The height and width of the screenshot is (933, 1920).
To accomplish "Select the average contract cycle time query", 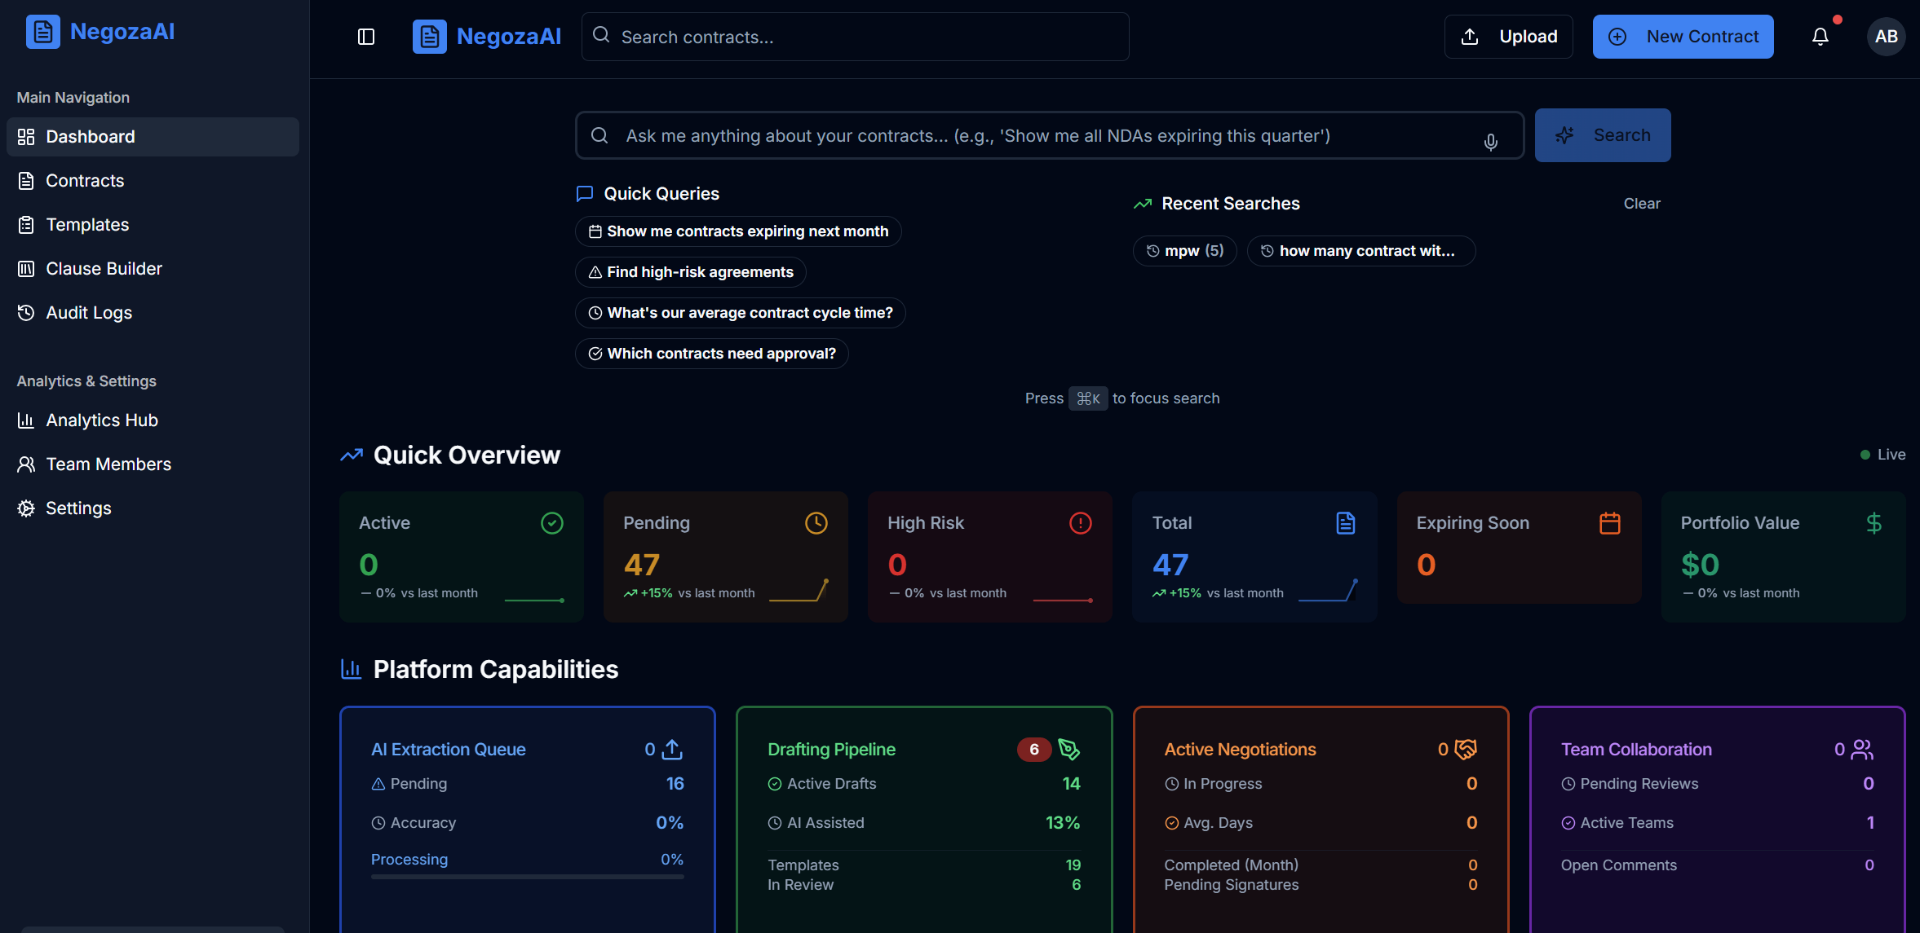I will 740,313.
